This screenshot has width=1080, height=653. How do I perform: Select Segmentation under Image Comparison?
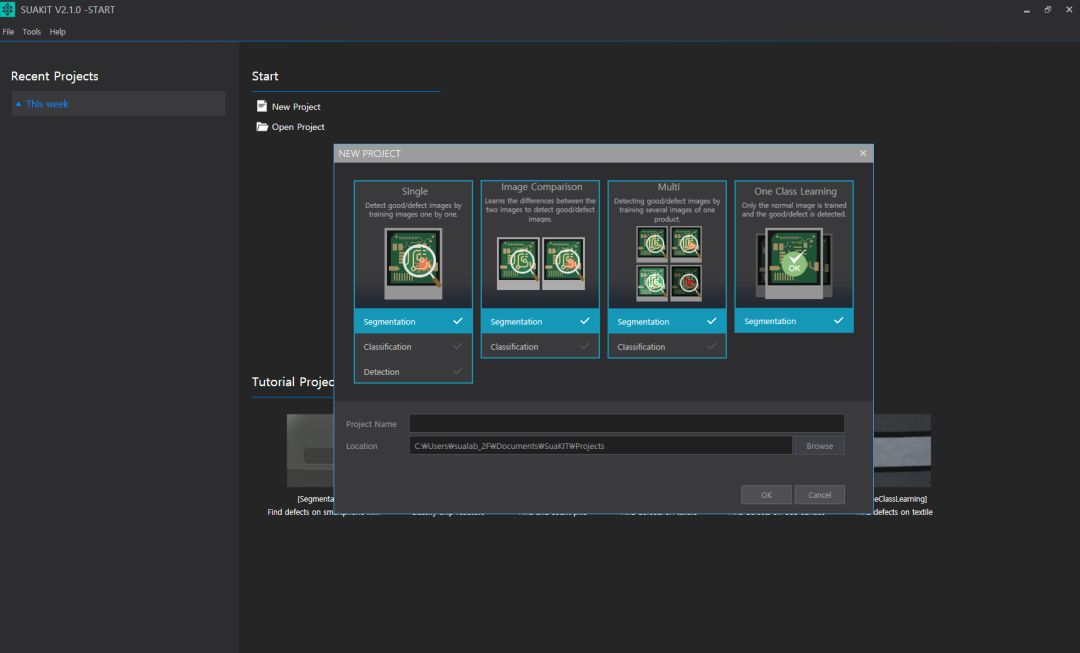click(x=540, y=322)
